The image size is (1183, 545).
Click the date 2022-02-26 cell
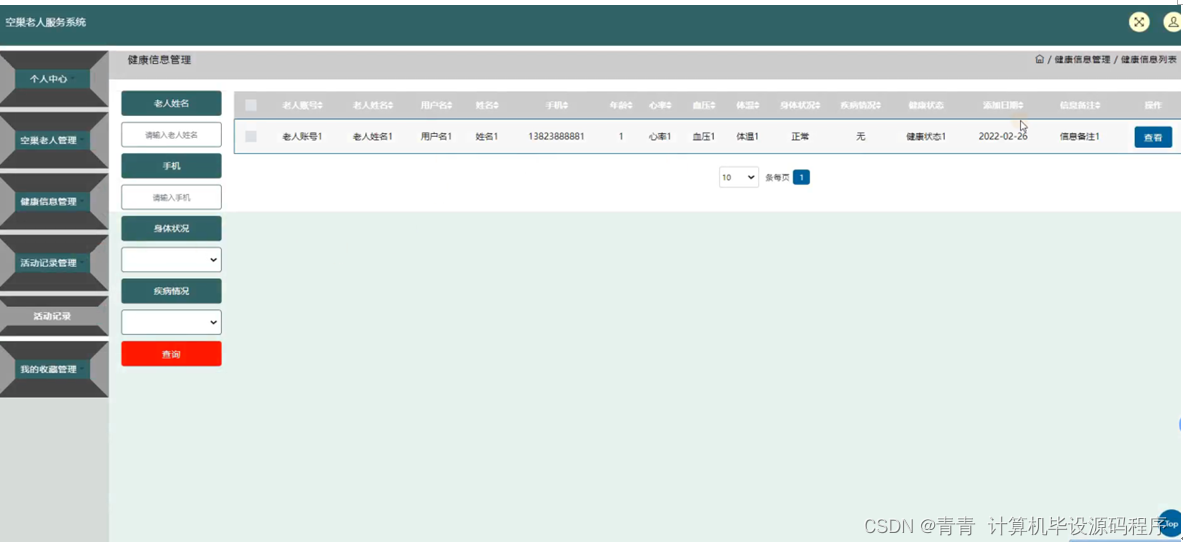click(x=1003, y=137)
